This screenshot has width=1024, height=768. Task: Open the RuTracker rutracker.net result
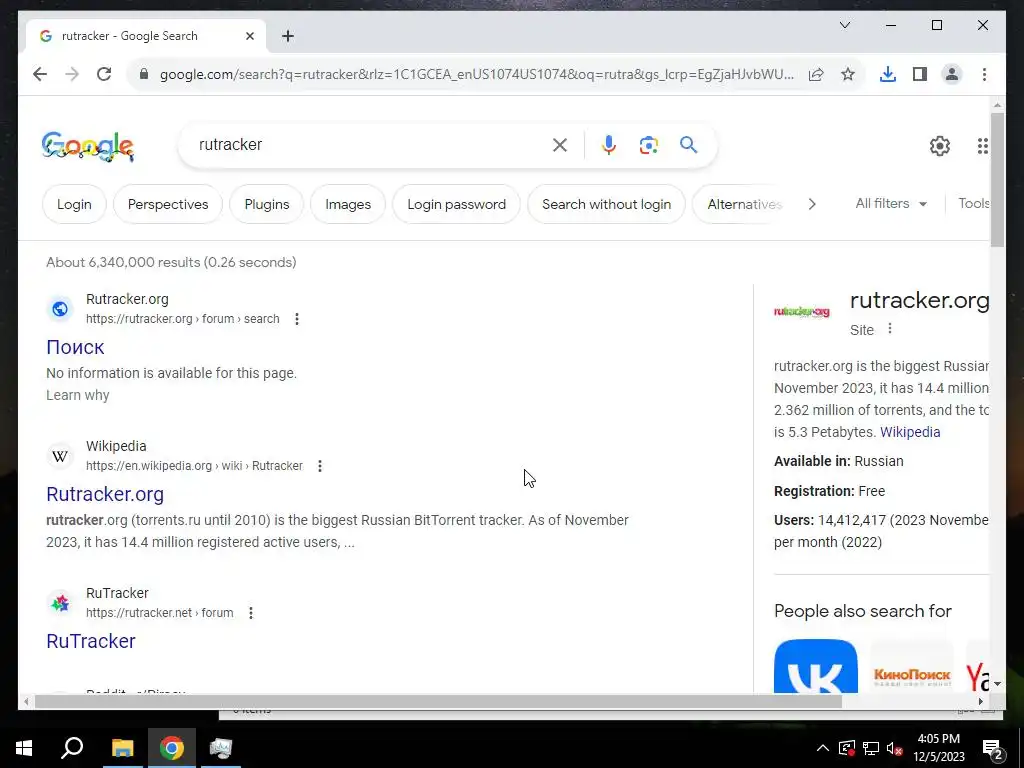(x=91, y=641)
